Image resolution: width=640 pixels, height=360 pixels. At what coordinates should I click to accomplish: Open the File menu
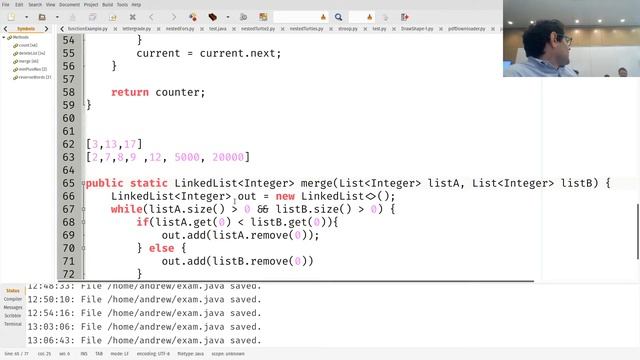pos(6,4)
